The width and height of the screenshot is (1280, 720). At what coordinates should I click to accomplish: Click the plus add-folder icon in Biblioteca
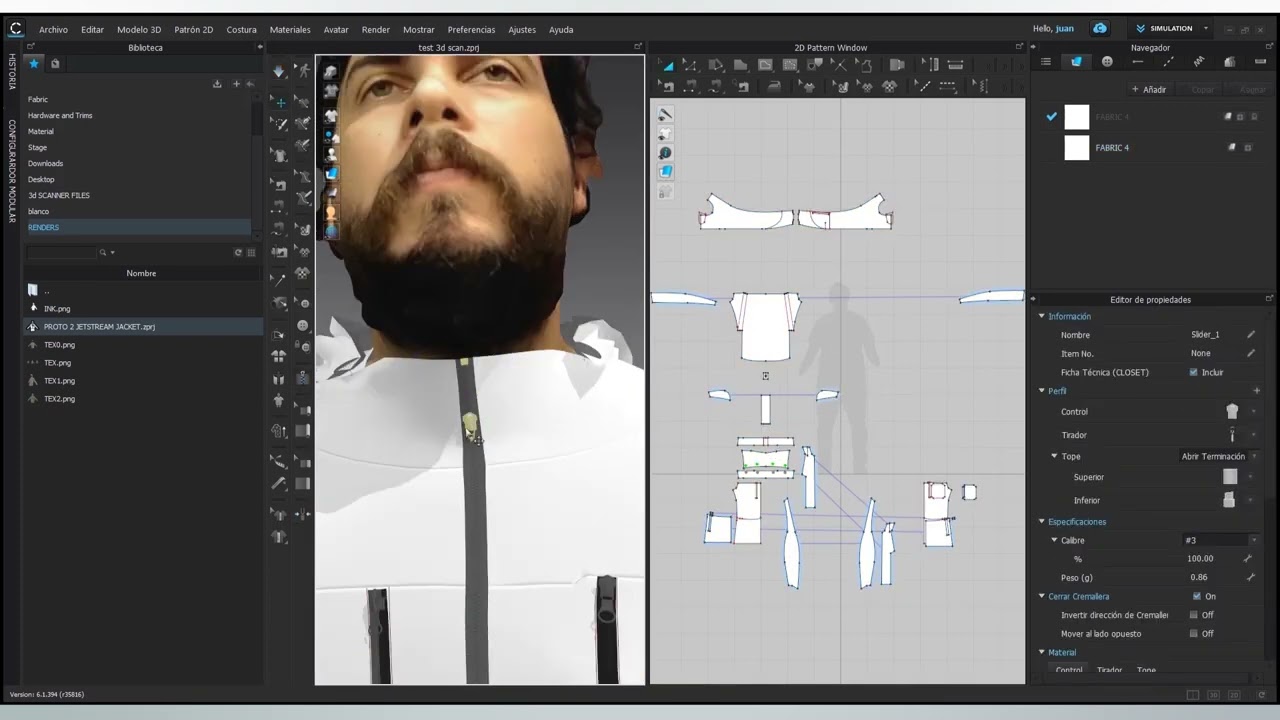[x=236, y=84]
